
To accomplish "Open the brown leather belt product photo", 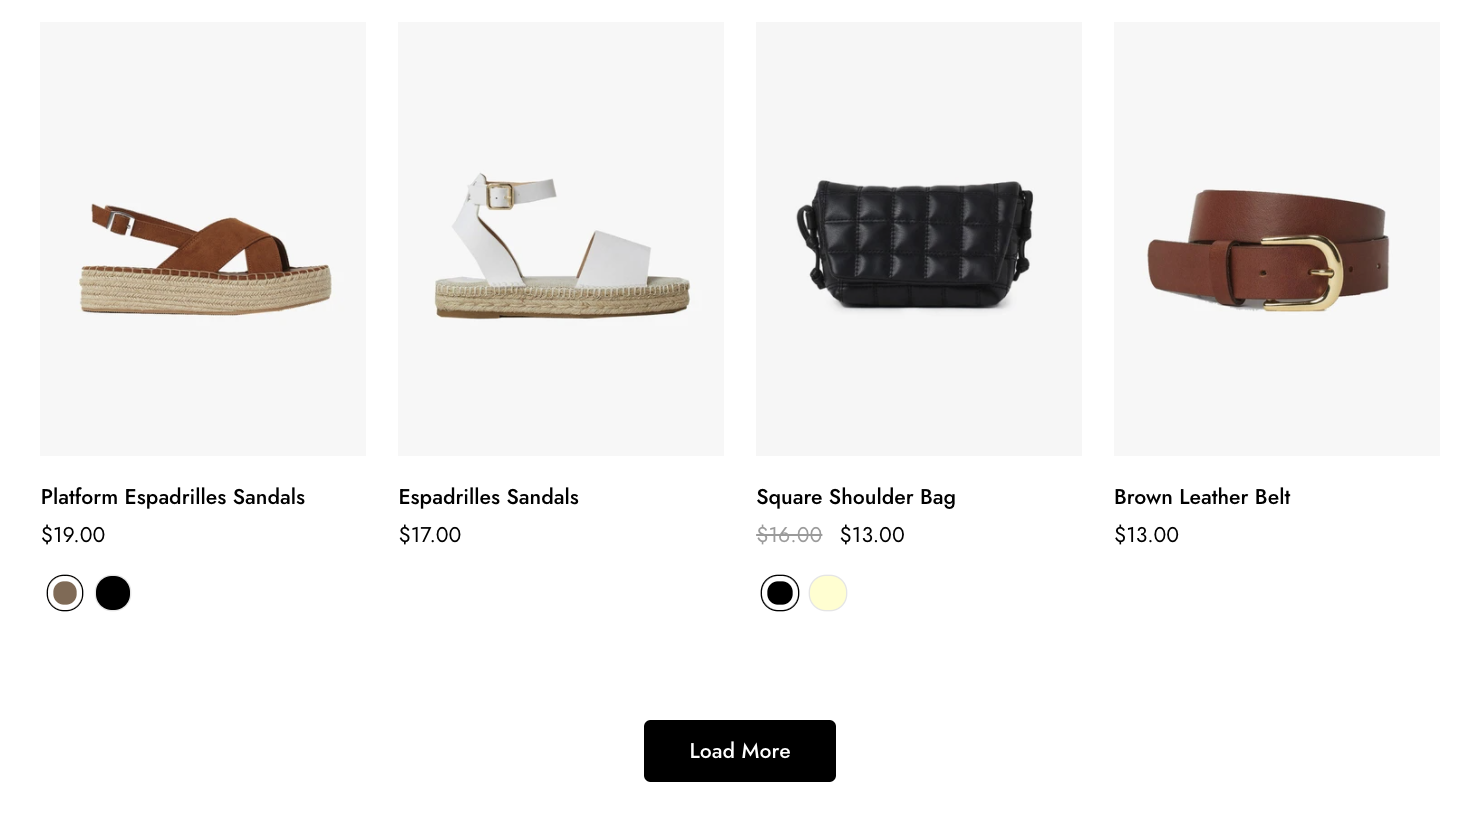I will 1276,240.
